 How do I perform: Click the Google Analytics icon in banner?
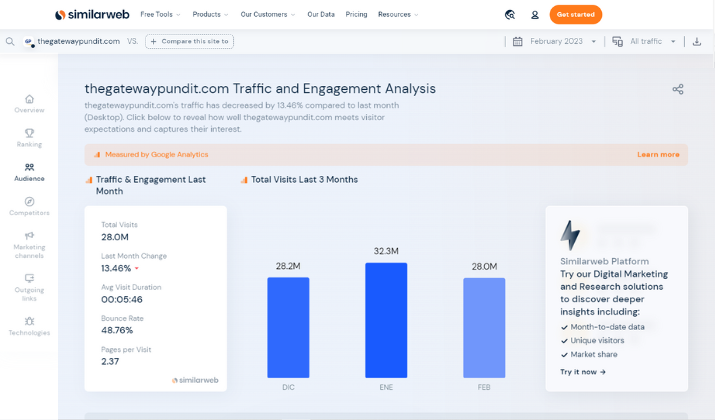click(97, 155)
